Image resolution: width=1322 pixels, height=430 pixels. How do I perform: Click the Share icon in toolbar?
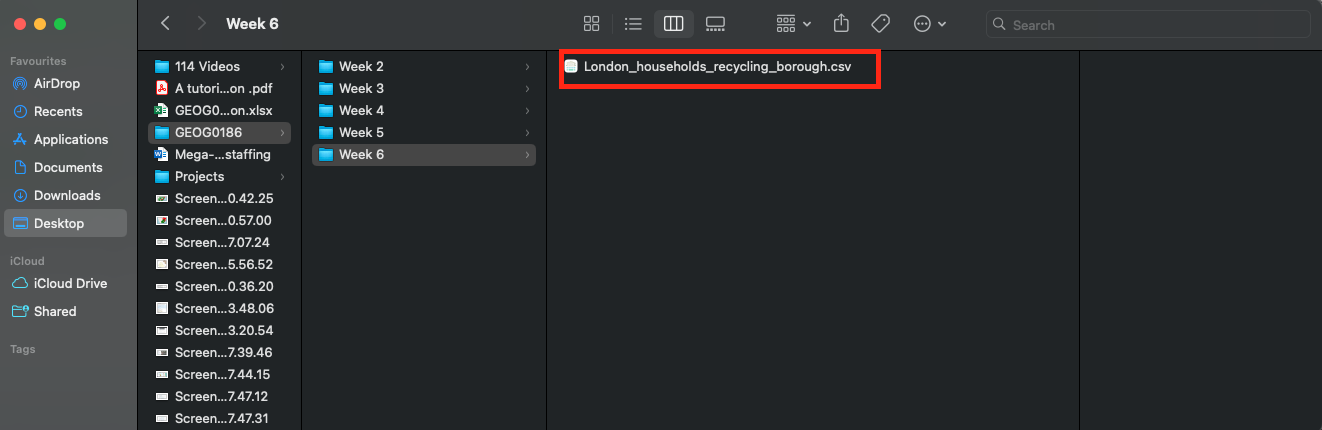click(841, 23)
